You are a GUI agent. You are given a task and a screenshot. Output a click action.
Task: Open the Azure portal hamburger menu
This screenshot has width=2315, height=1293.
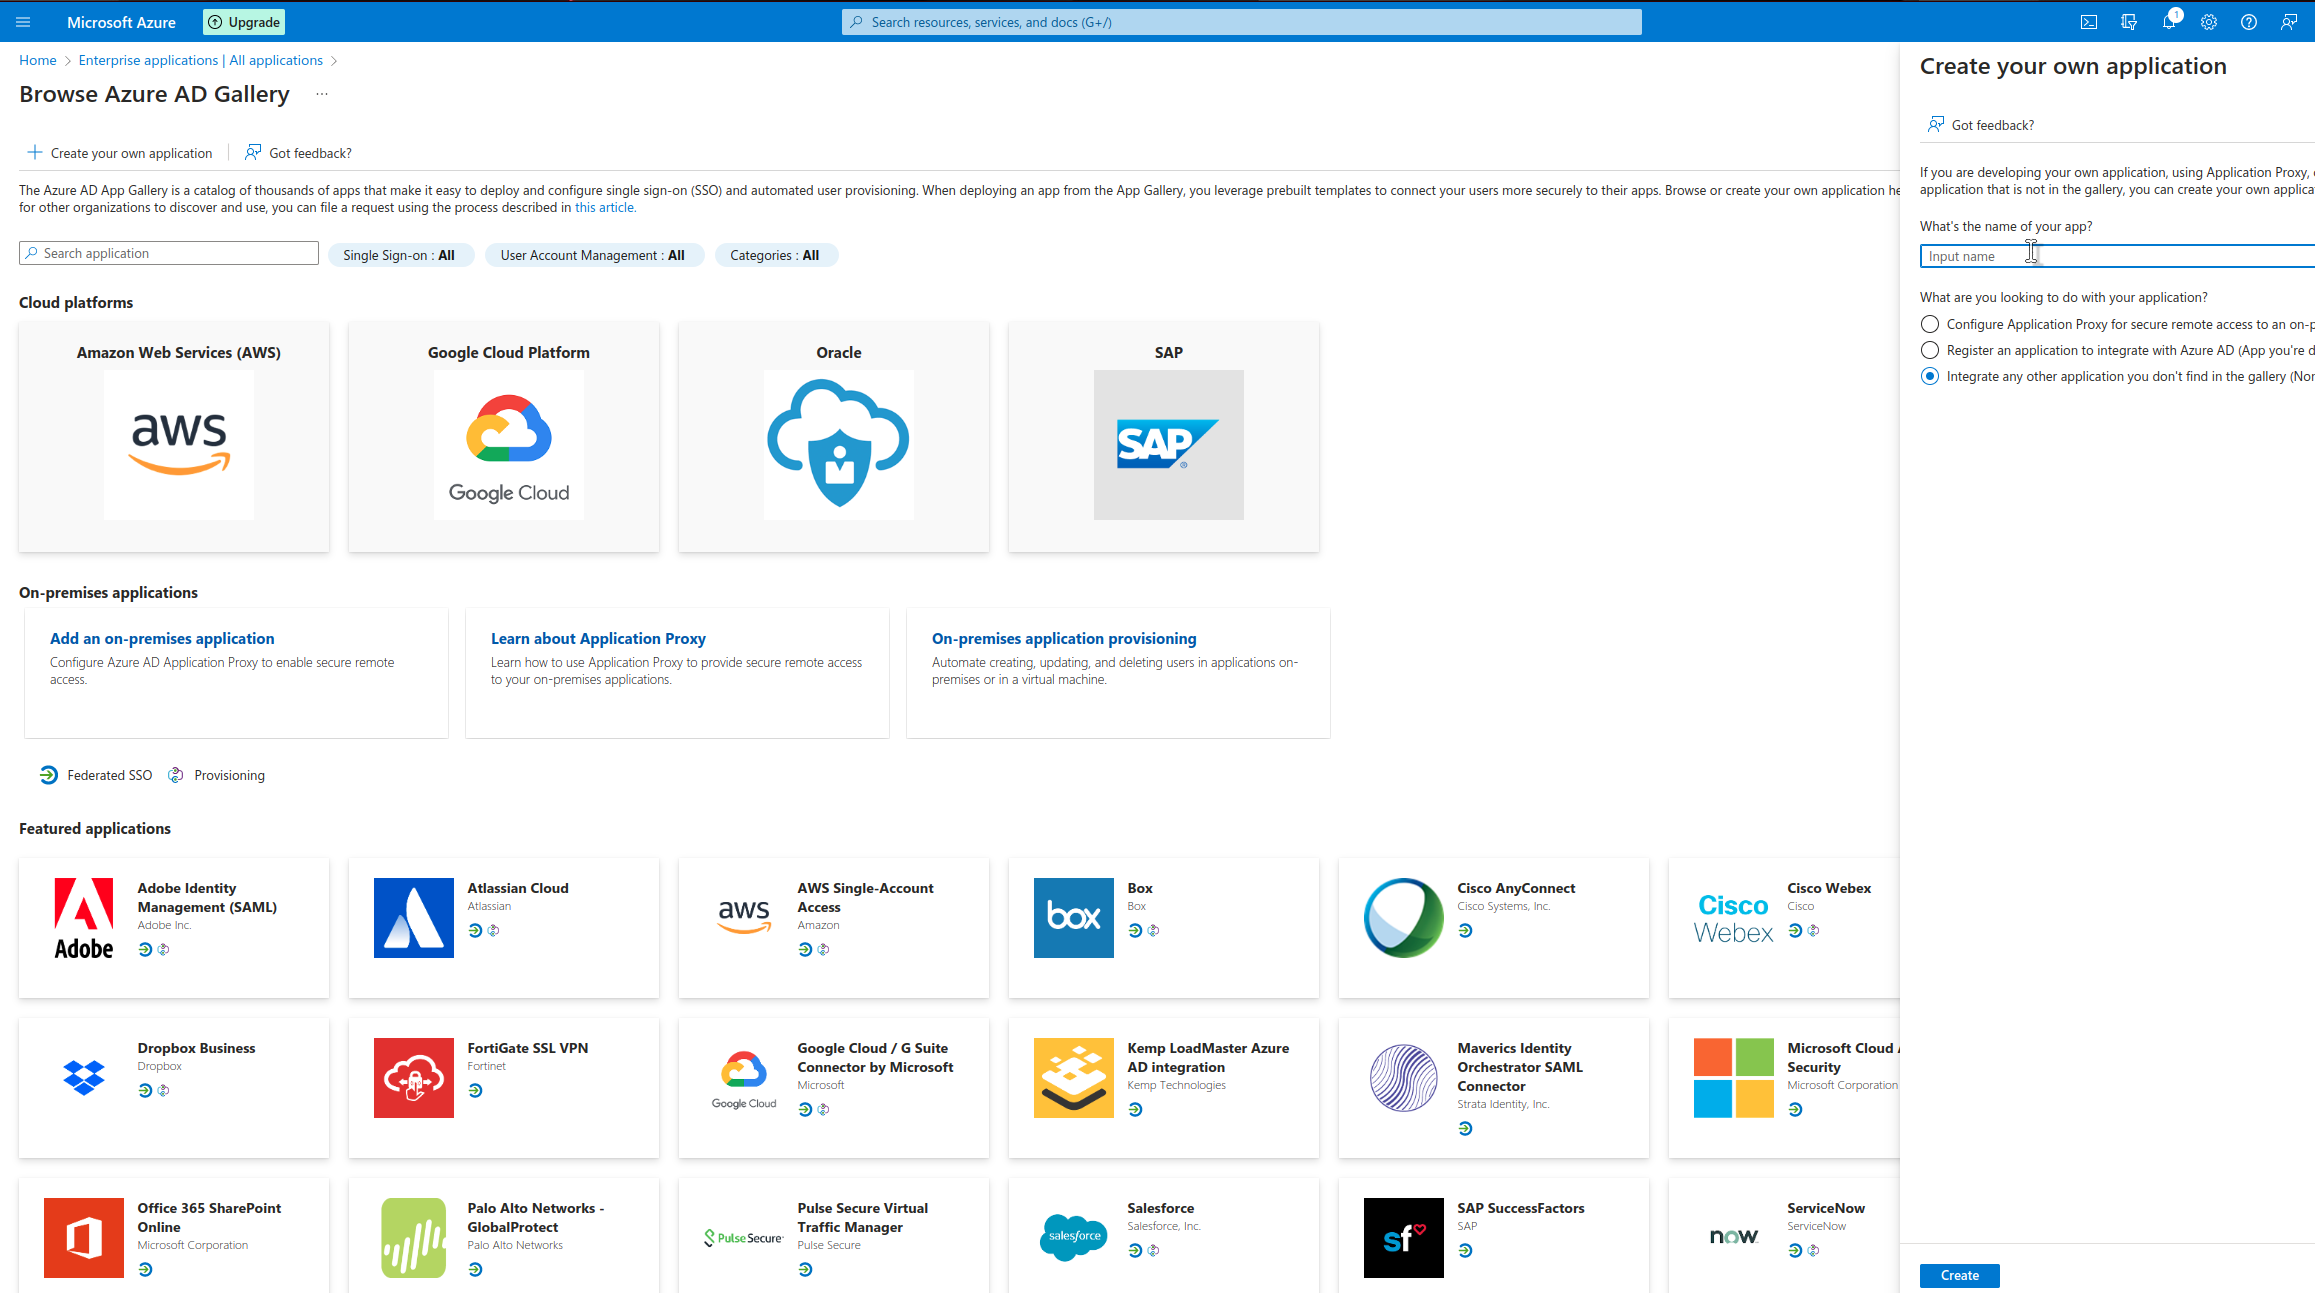tap(23, 22)
